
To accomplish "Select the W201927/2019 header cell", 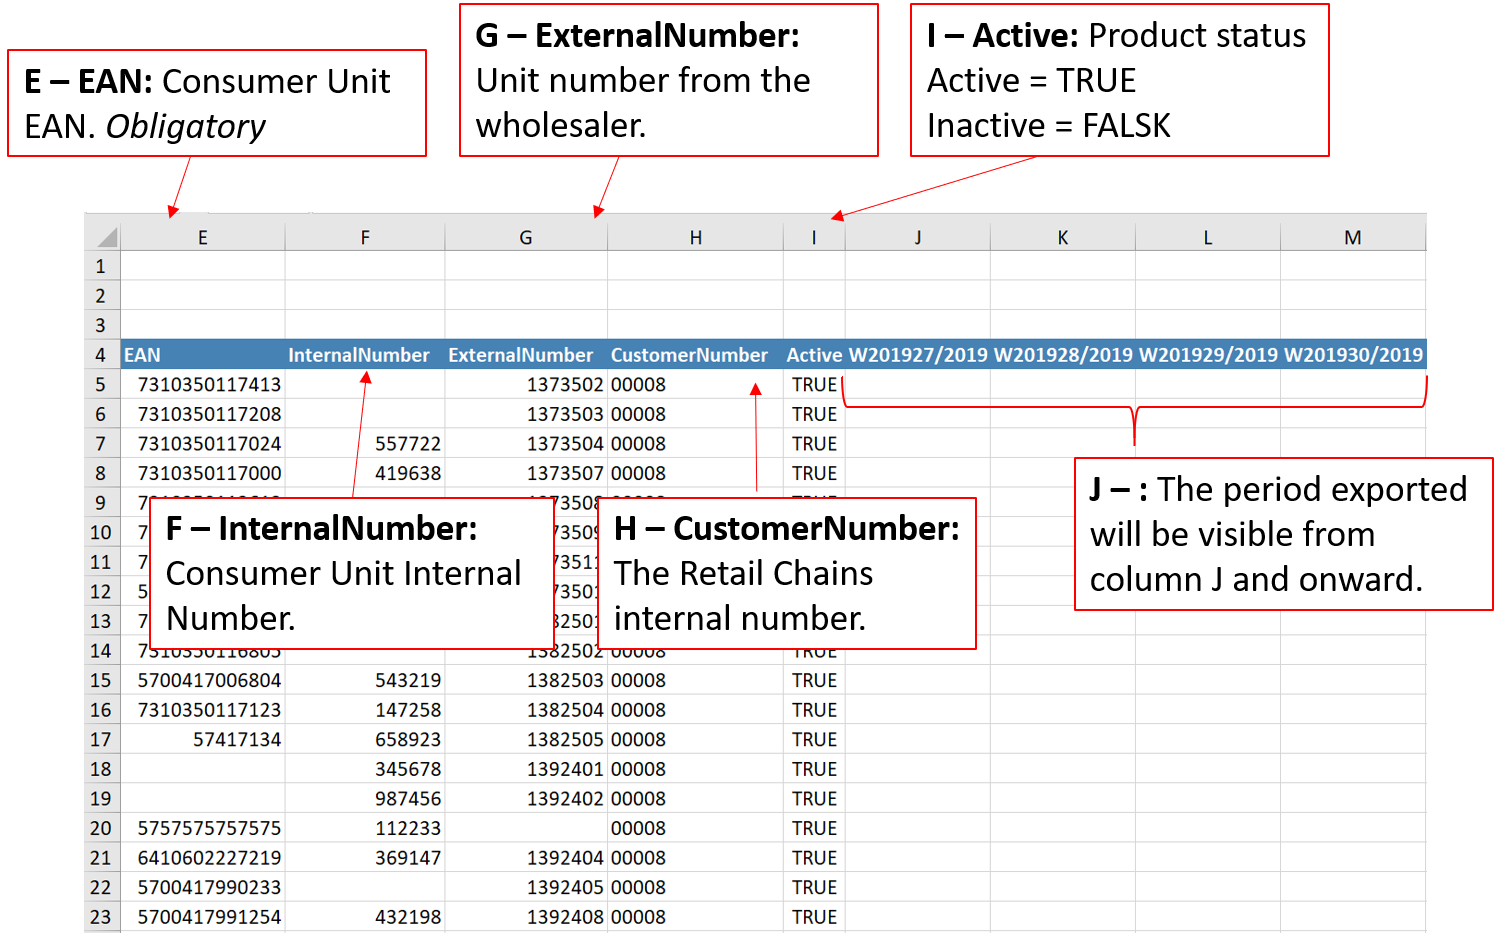I will click(917, 355).
